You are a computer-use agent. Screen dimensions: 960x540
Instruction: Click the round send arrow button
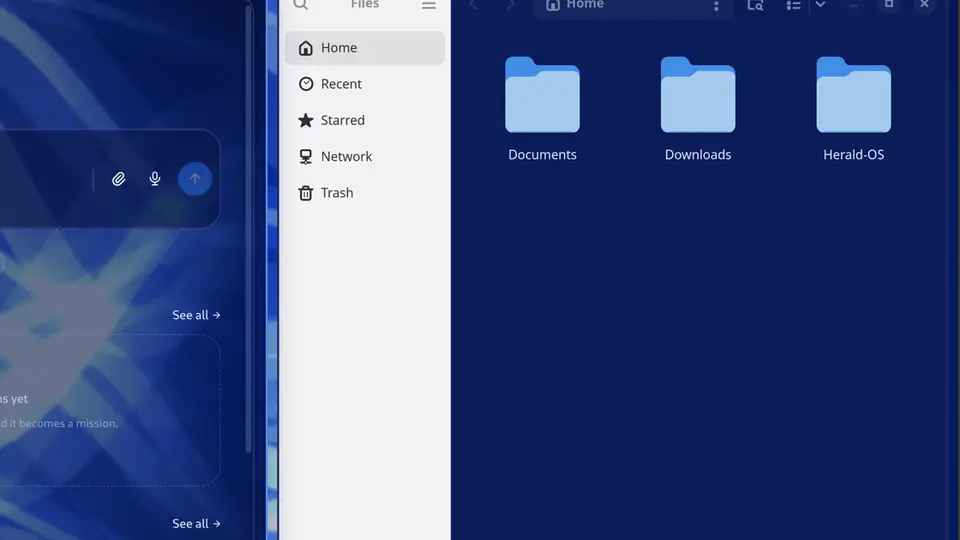click(x=195, y=179)
